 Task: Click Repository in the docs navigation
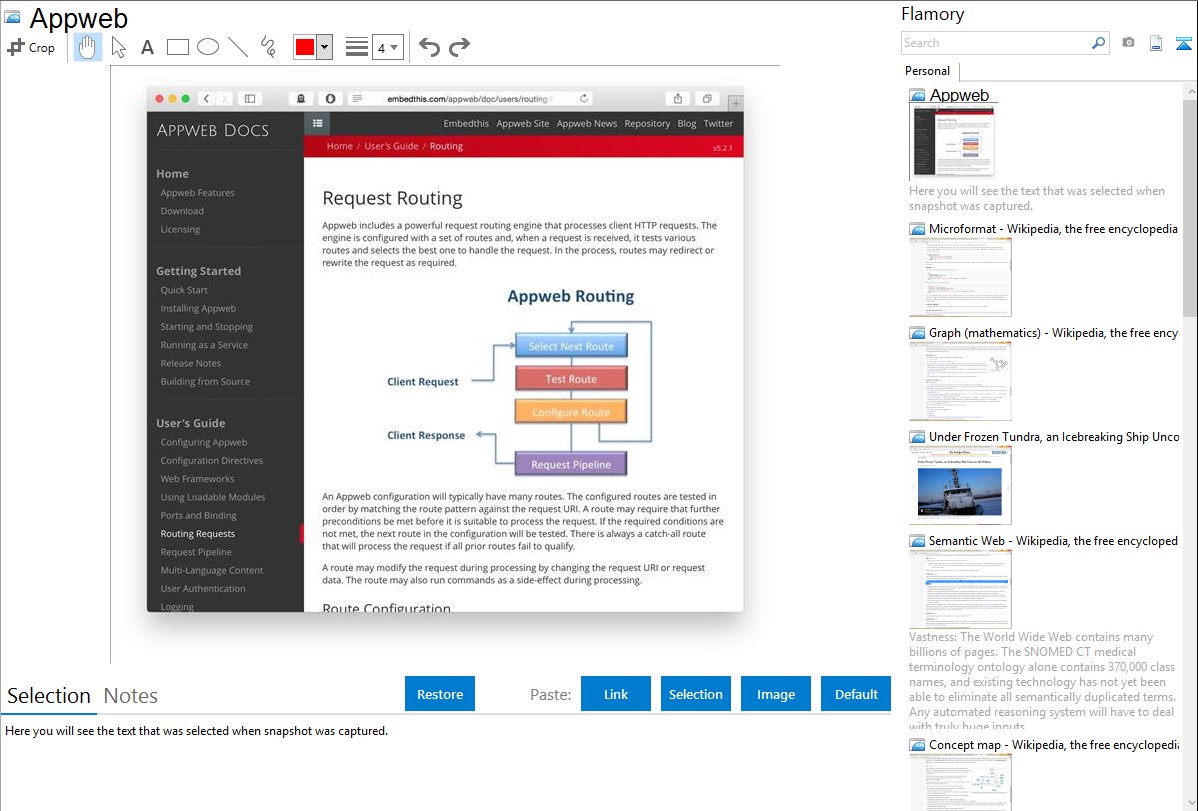647,123
